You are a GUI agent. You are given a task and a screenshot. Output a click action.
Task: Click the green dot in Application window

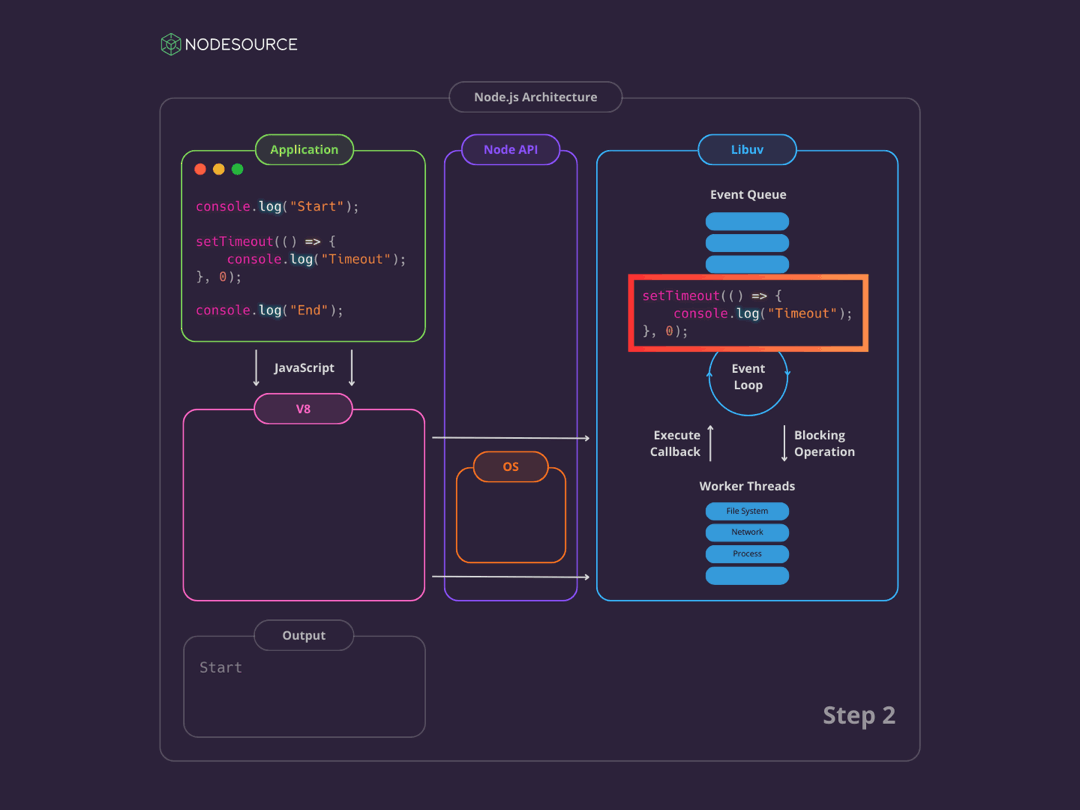(x=237, y=169)
